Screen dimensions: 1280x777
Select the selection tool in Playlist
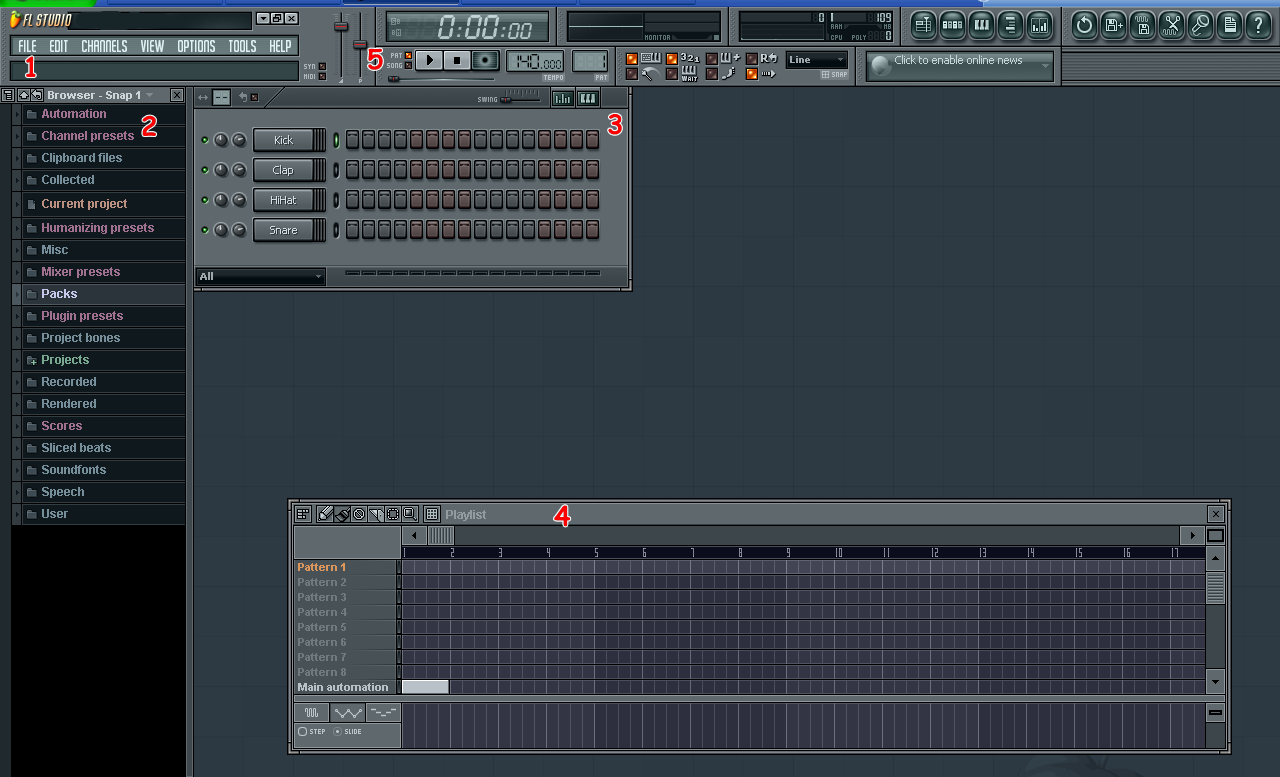392,514
